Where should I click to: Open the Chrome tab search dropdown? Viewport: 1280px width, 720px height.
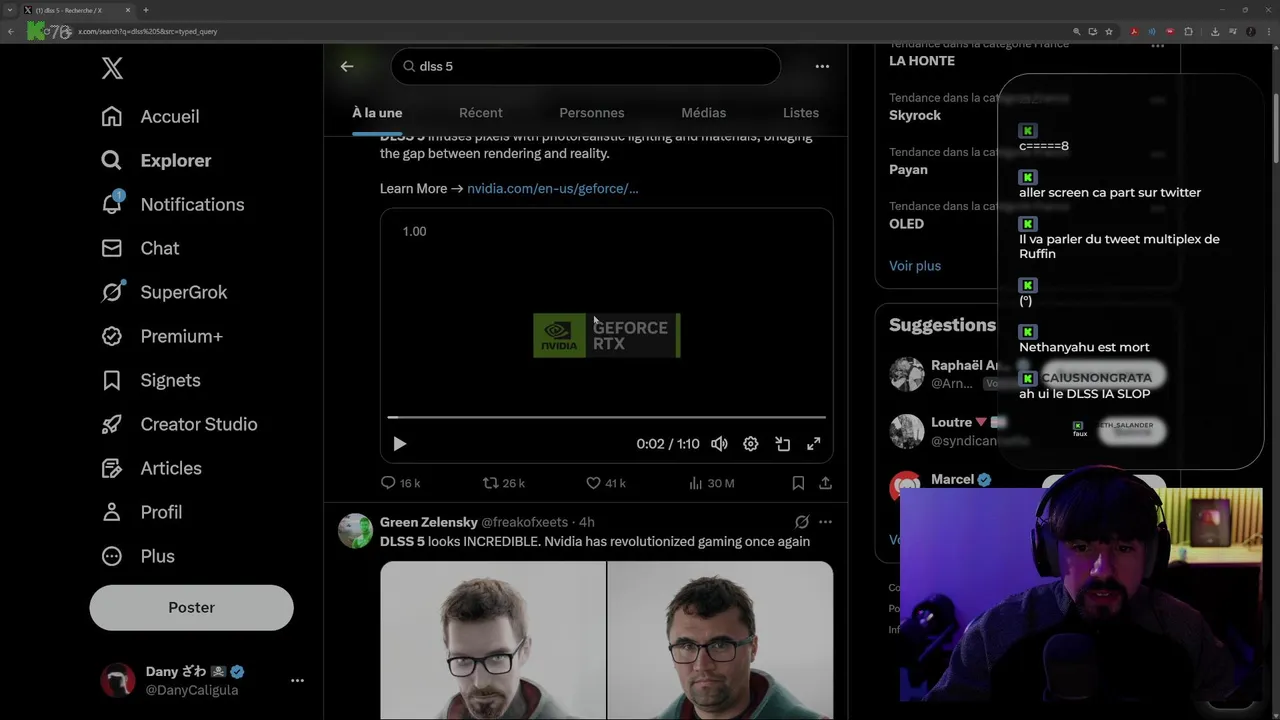(9, 10)
